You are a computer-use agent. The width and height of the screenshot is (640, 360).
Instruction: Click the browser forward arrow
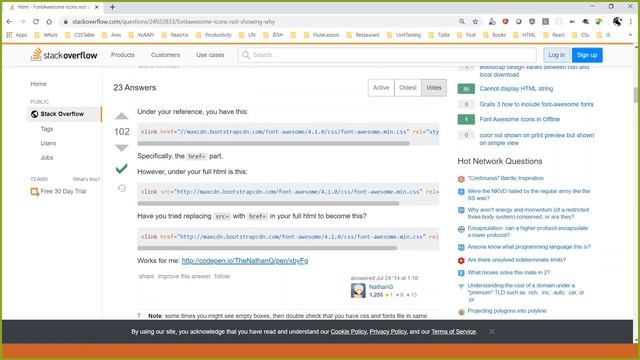tap(22, 22)
